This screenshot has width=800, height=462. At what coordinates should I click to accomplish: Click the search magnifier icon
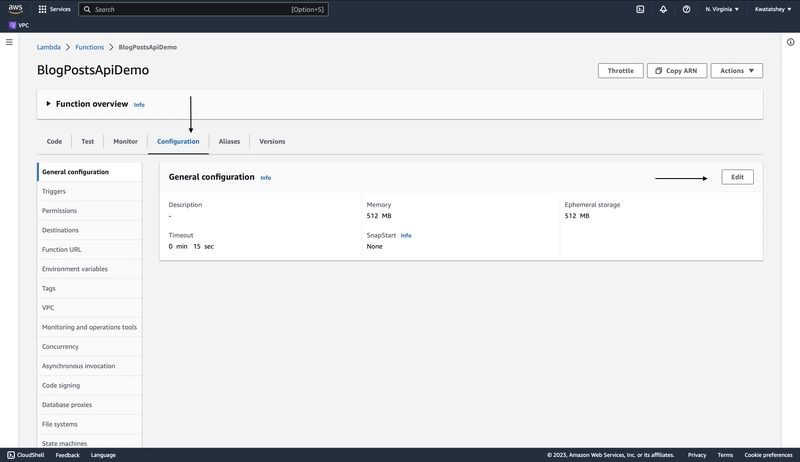coord(87,9)
